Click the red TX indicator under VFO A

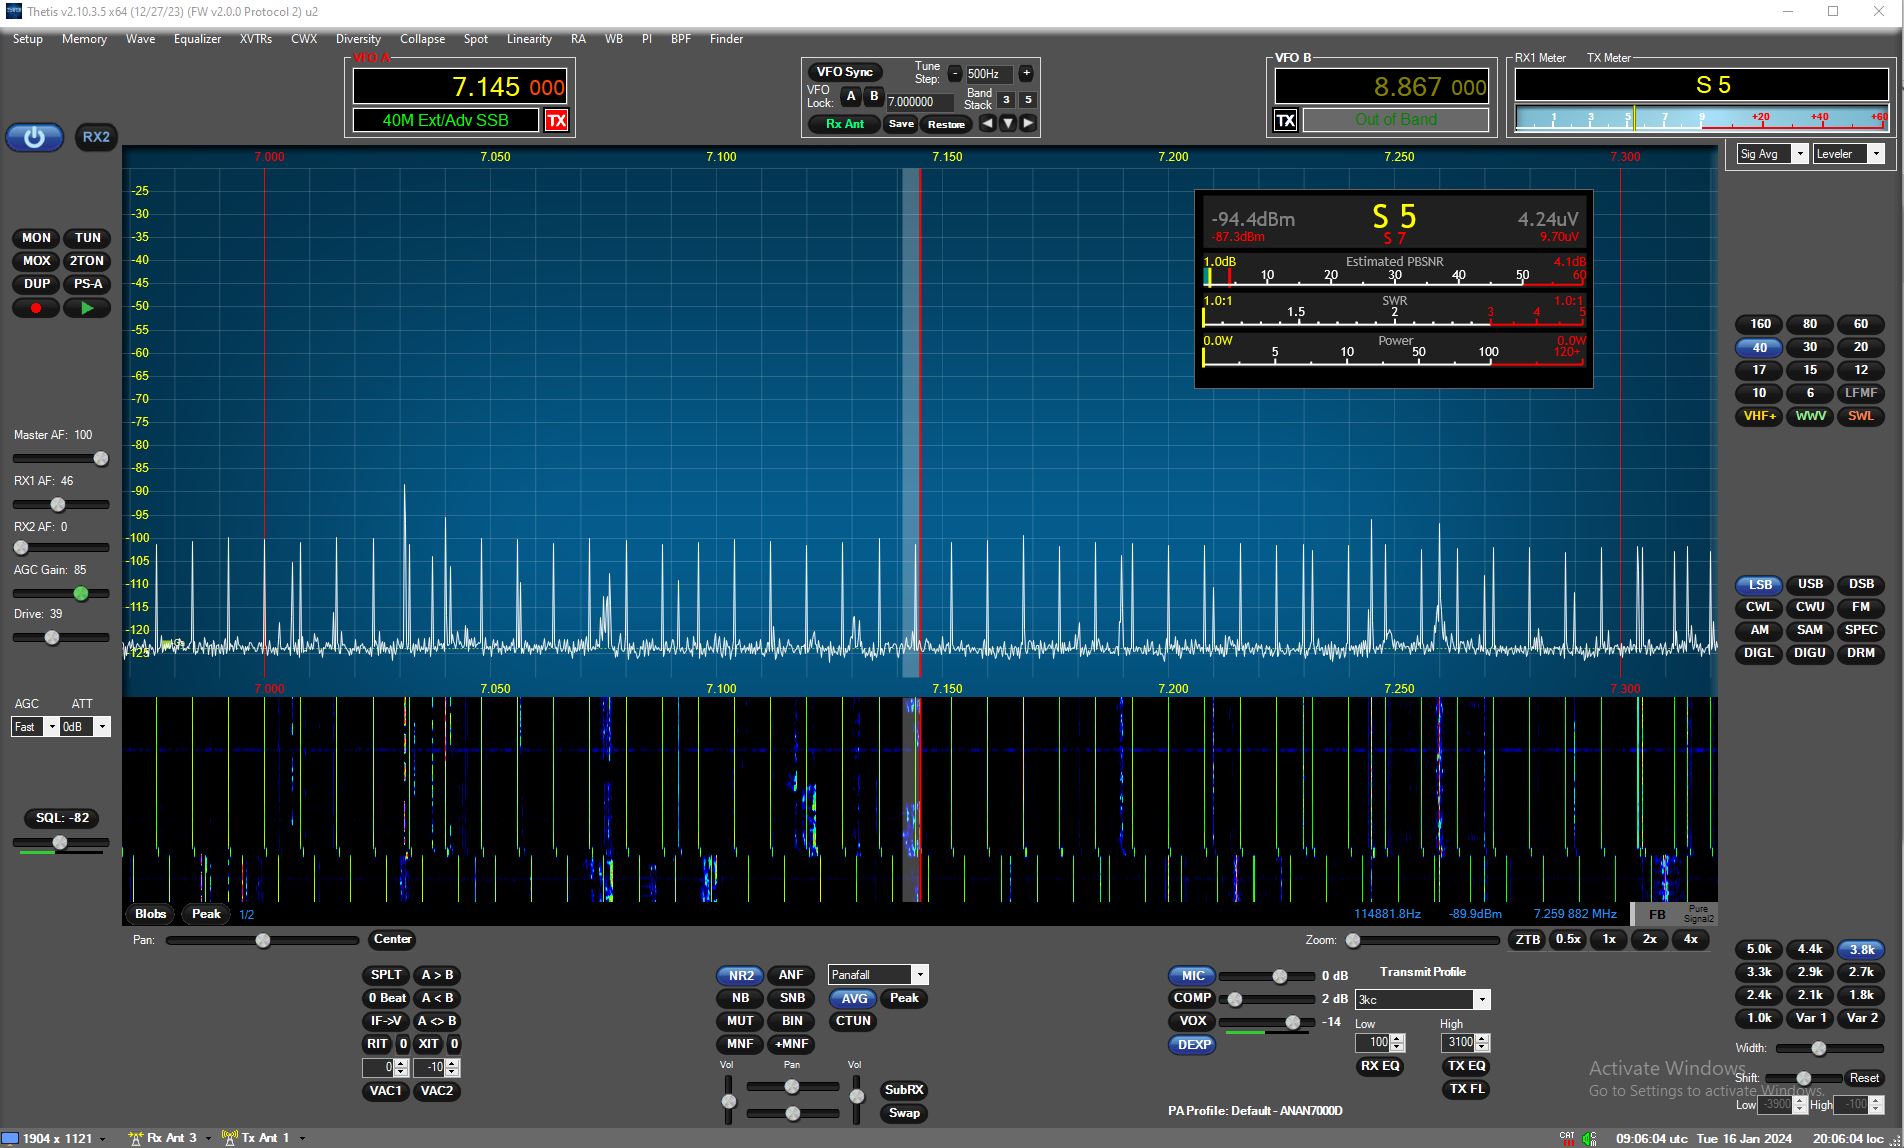(556, 121)
